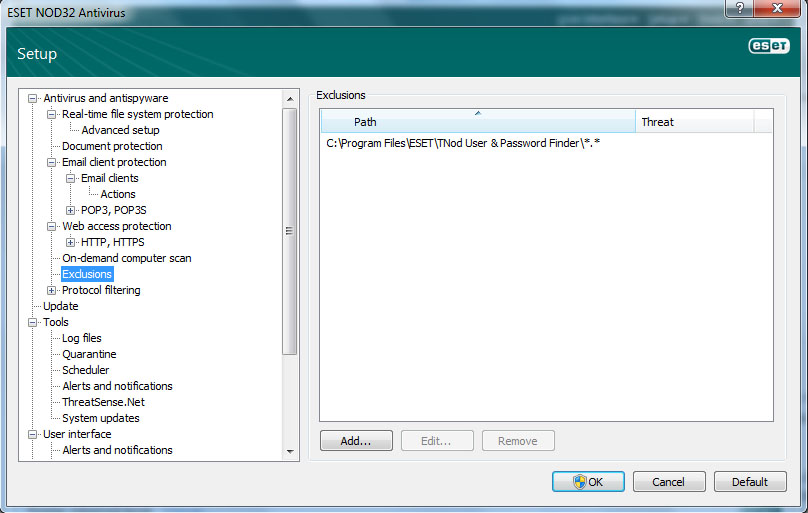
Task: Open the Actions tree item
Action: tap(117, 194)
